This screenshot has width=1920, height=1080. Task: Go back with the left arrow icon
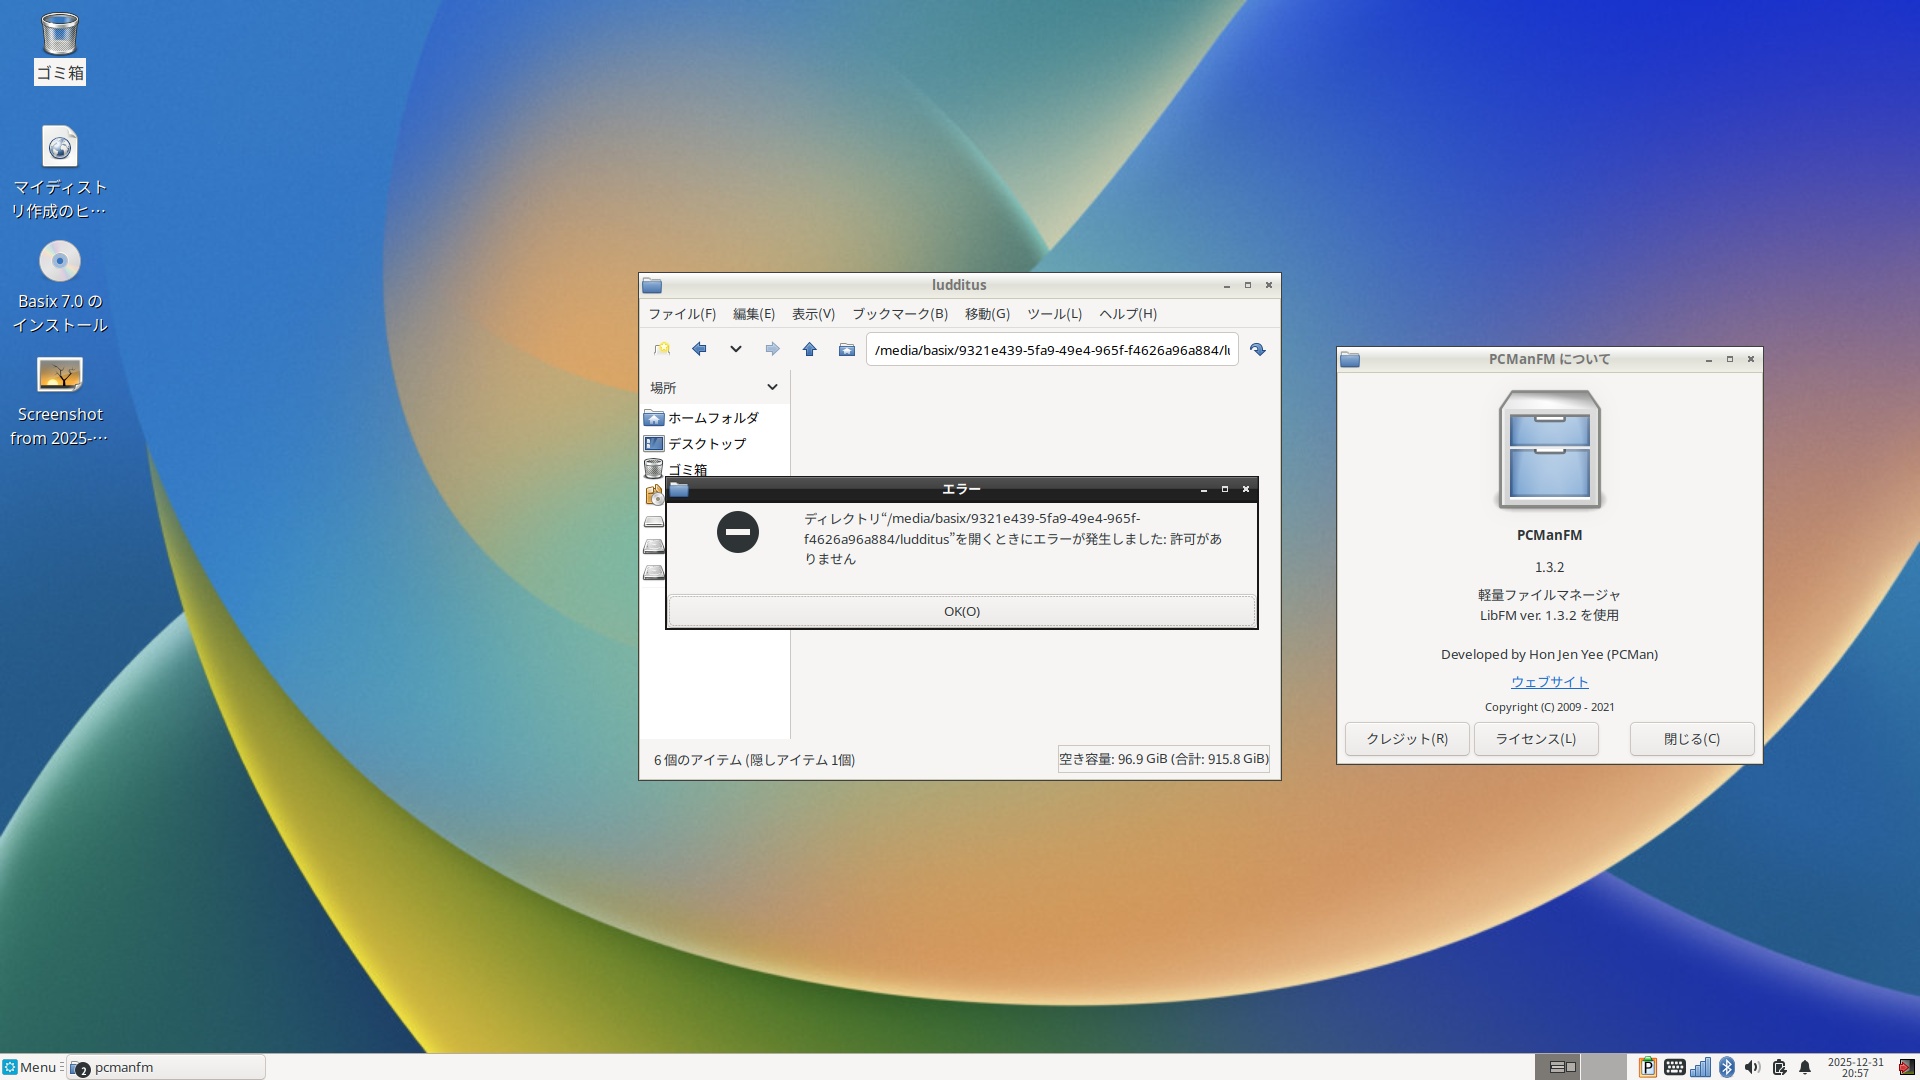click(699, 349)
